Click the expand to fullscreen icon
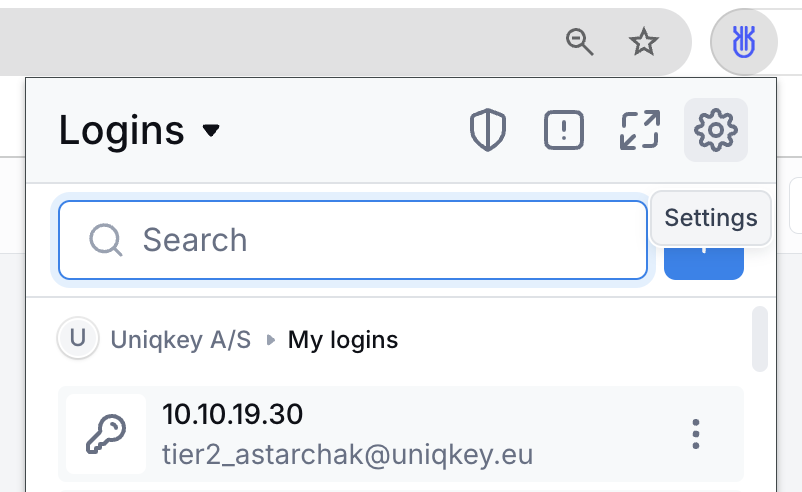Image resolution: width=802 pixels, height=492 pixels. click(640, 130)
